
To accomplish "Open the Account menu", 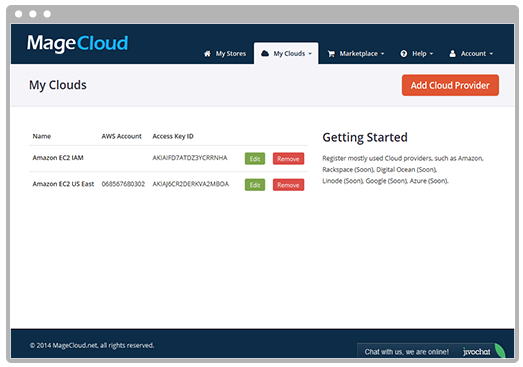I will (471, 54).
